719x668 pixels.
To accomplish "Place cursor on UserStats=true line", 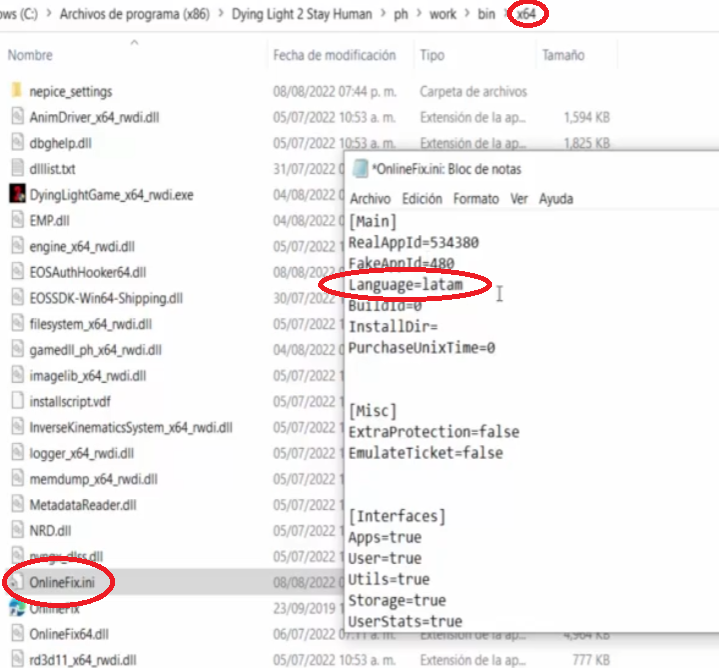I will click(x=405, y=622).
